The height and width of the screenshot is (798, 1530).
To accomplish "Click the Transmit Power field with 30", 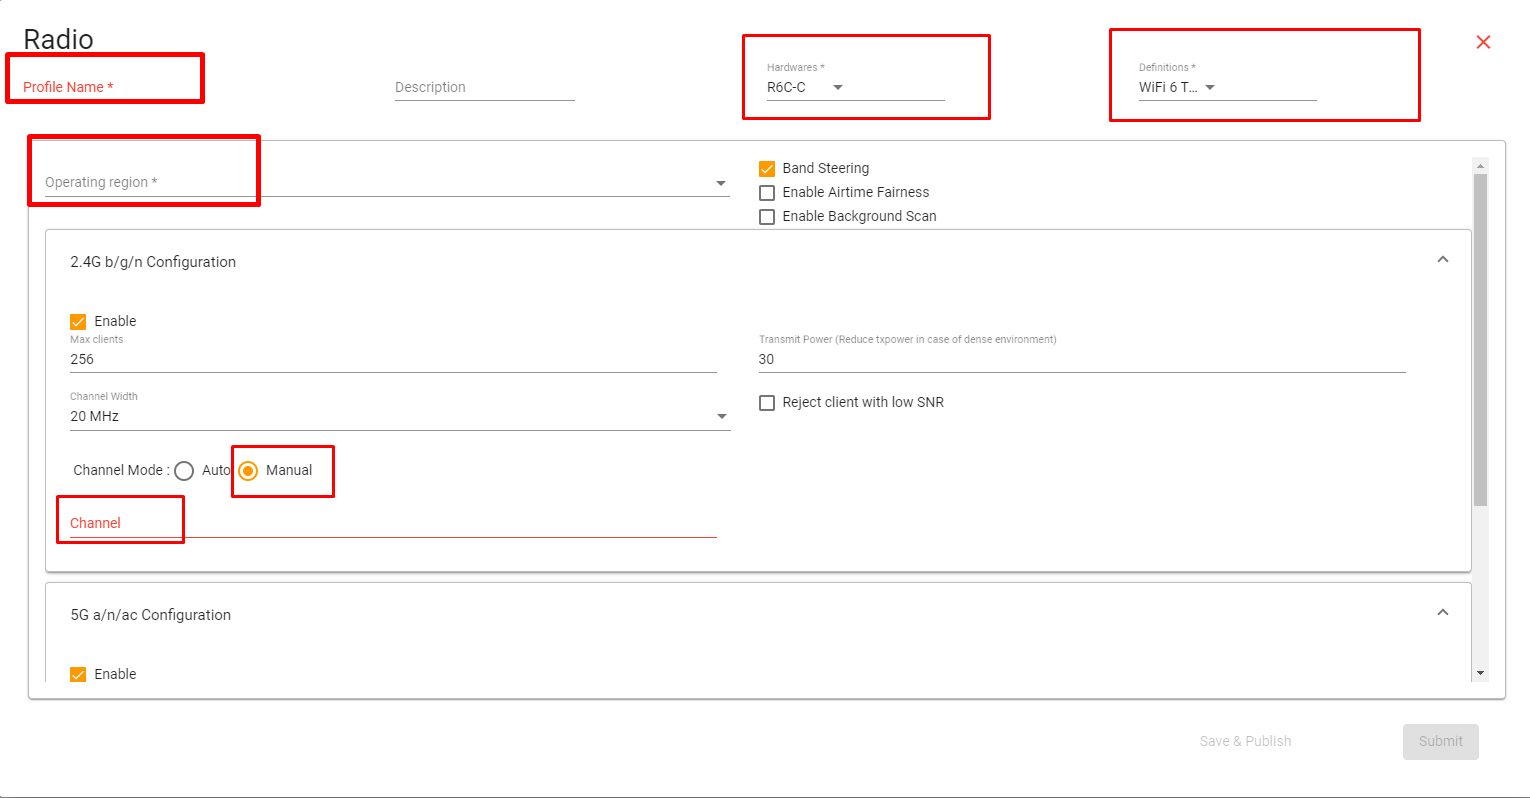I will tap(1082, 359).
